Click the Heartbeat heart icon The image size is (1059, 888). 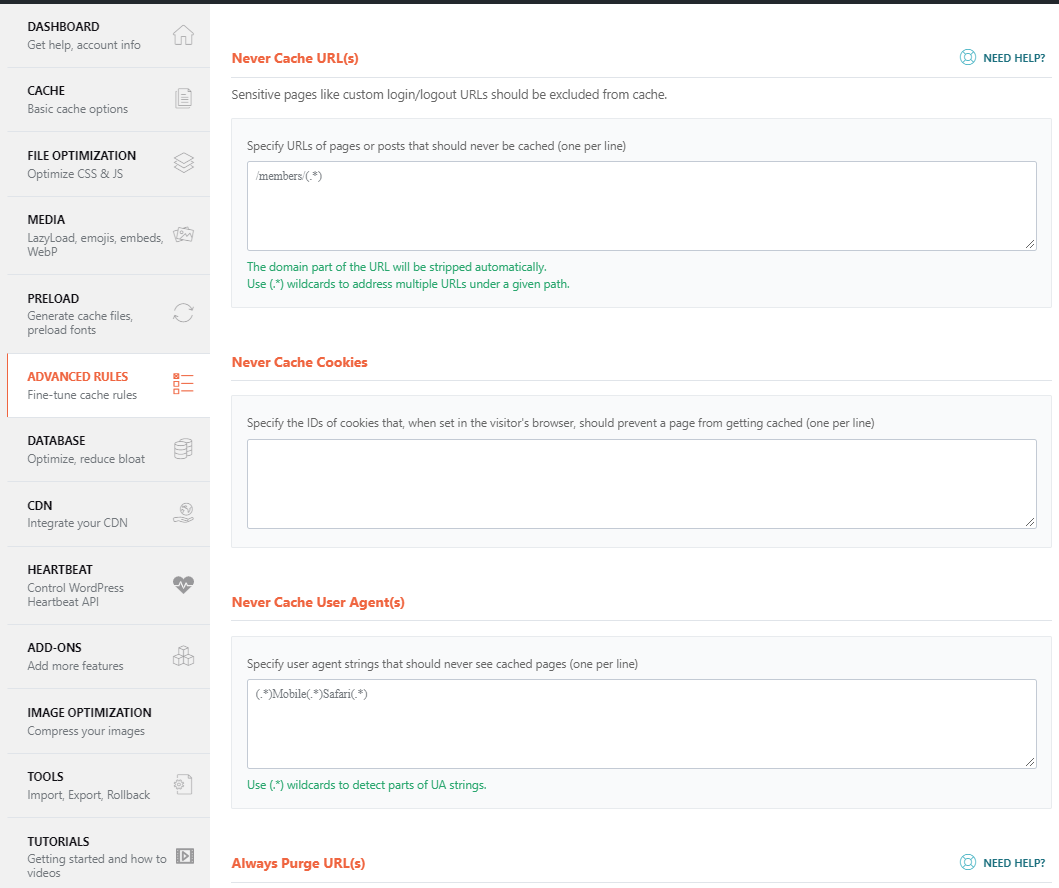(183, 585)
